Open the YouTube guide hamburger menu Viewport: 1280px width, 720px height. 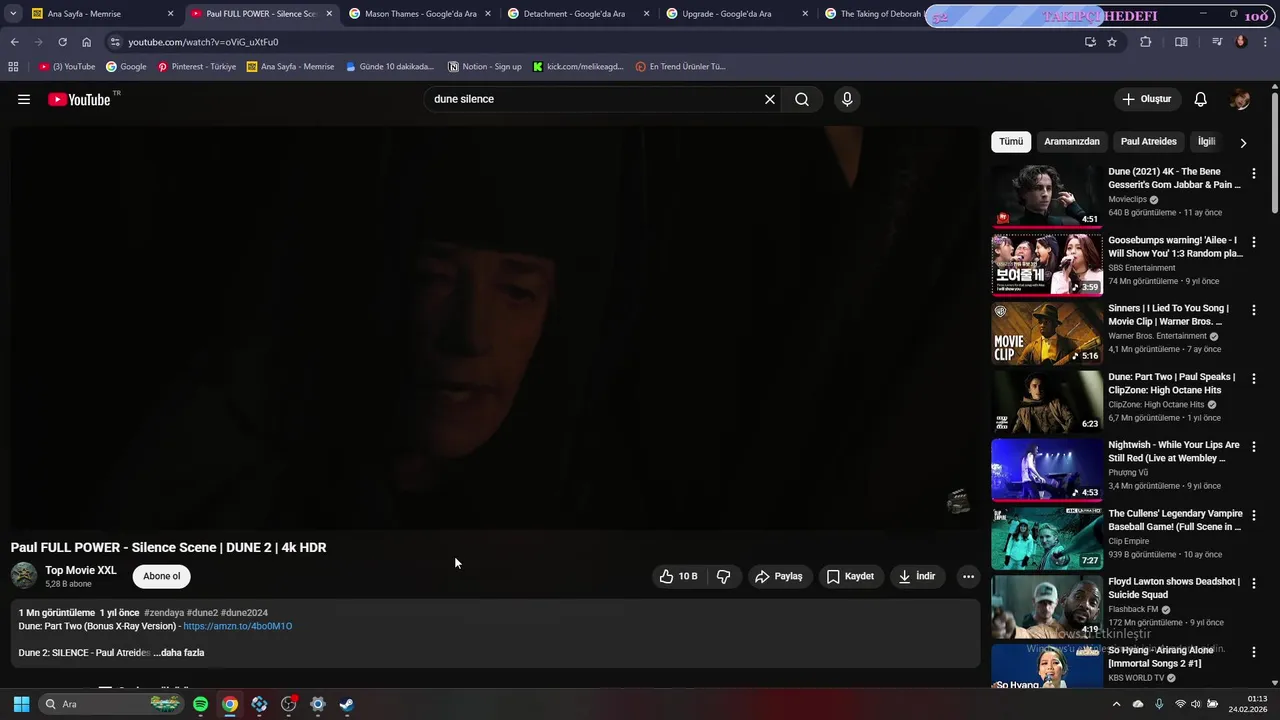[24, 99]
